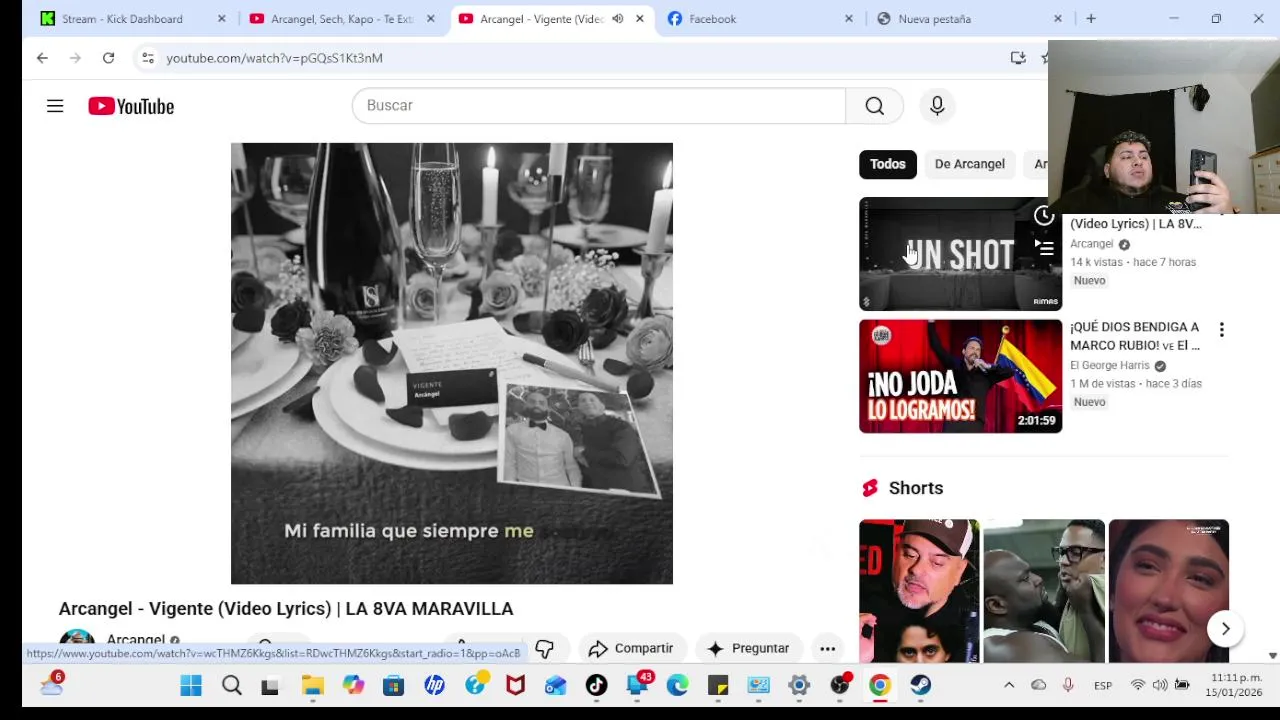Add UN SHOT video to Watch Later
Viewport: 1280px width, 720px height.
tap(1044, 216)
